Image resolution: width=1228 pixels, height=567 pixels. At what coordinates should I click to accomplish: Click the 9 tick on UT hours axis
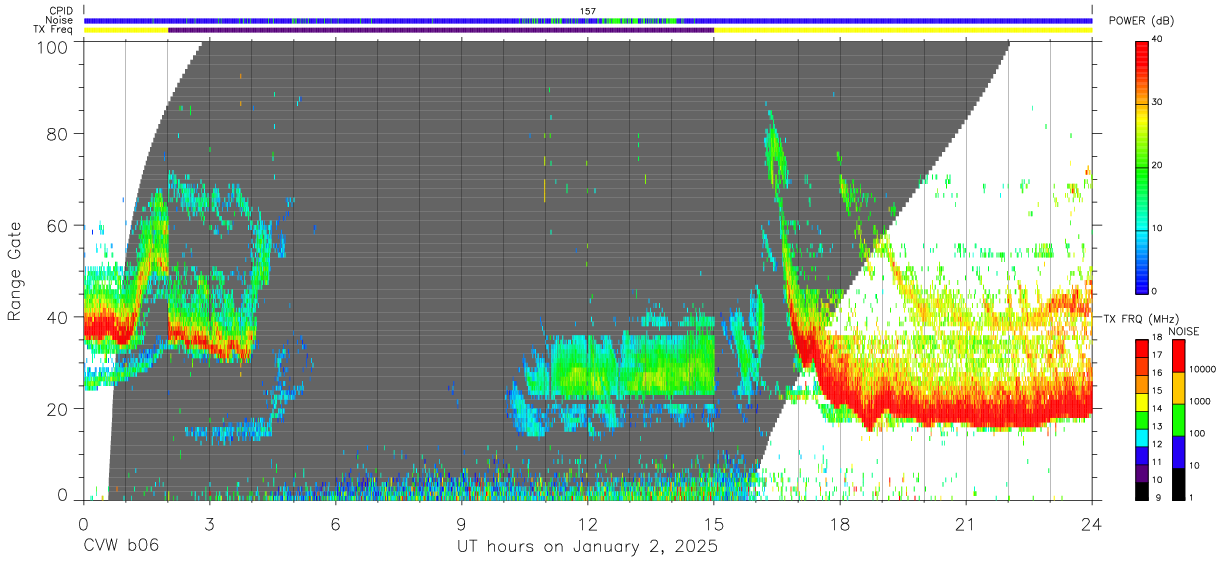tap(462, 524)
